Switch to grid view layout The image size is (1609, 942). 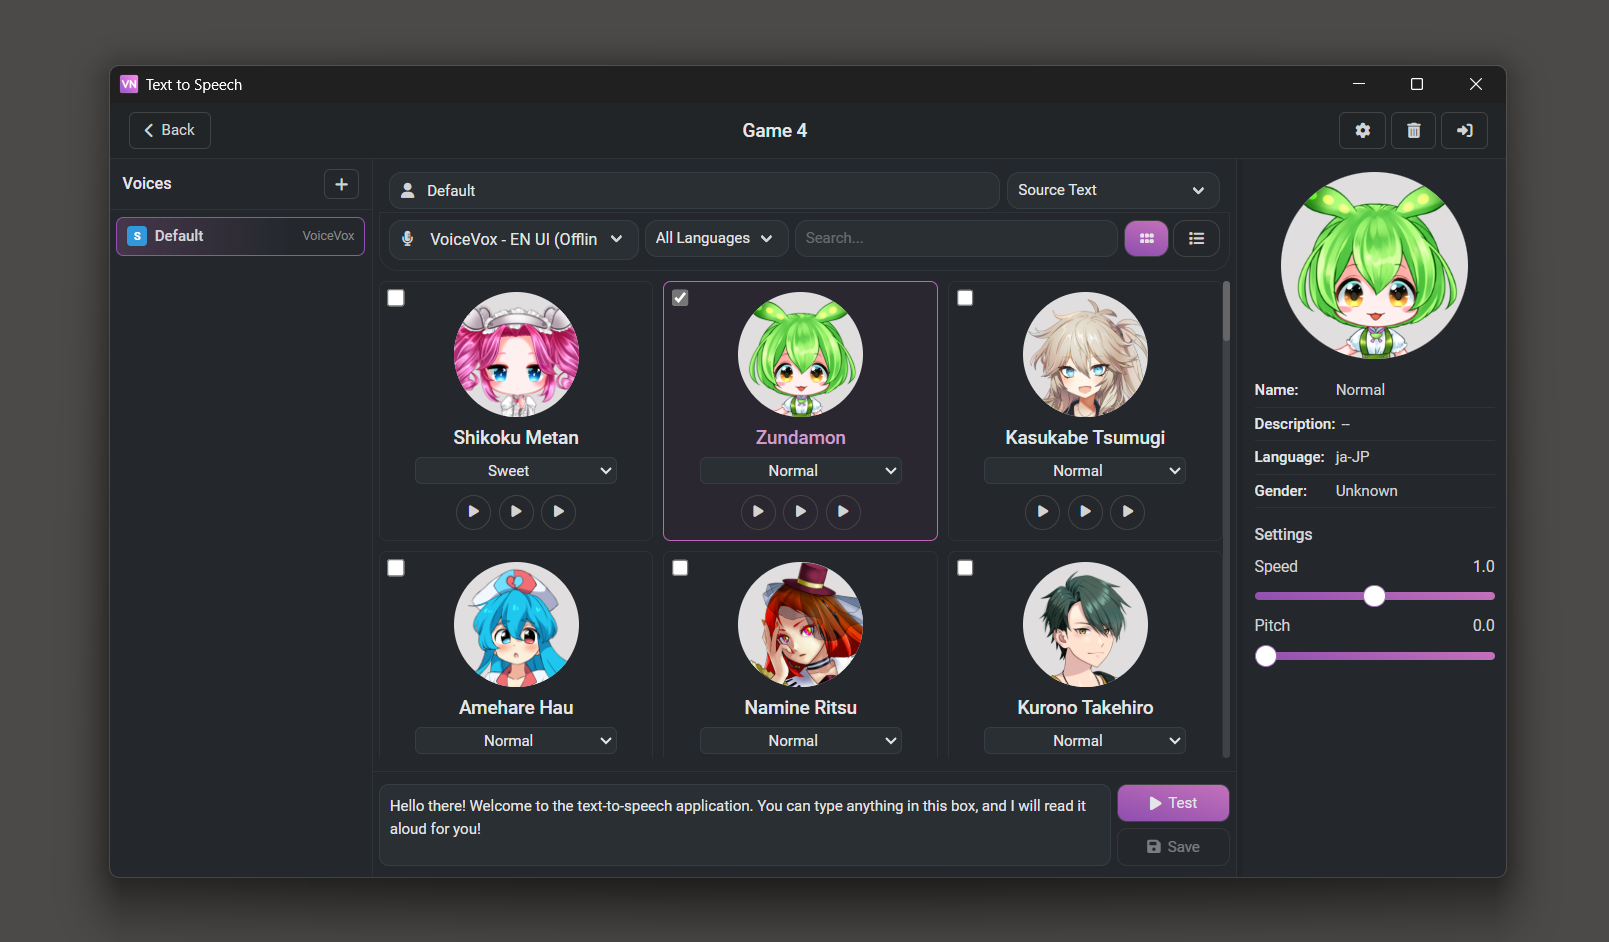pos(1146,239)
